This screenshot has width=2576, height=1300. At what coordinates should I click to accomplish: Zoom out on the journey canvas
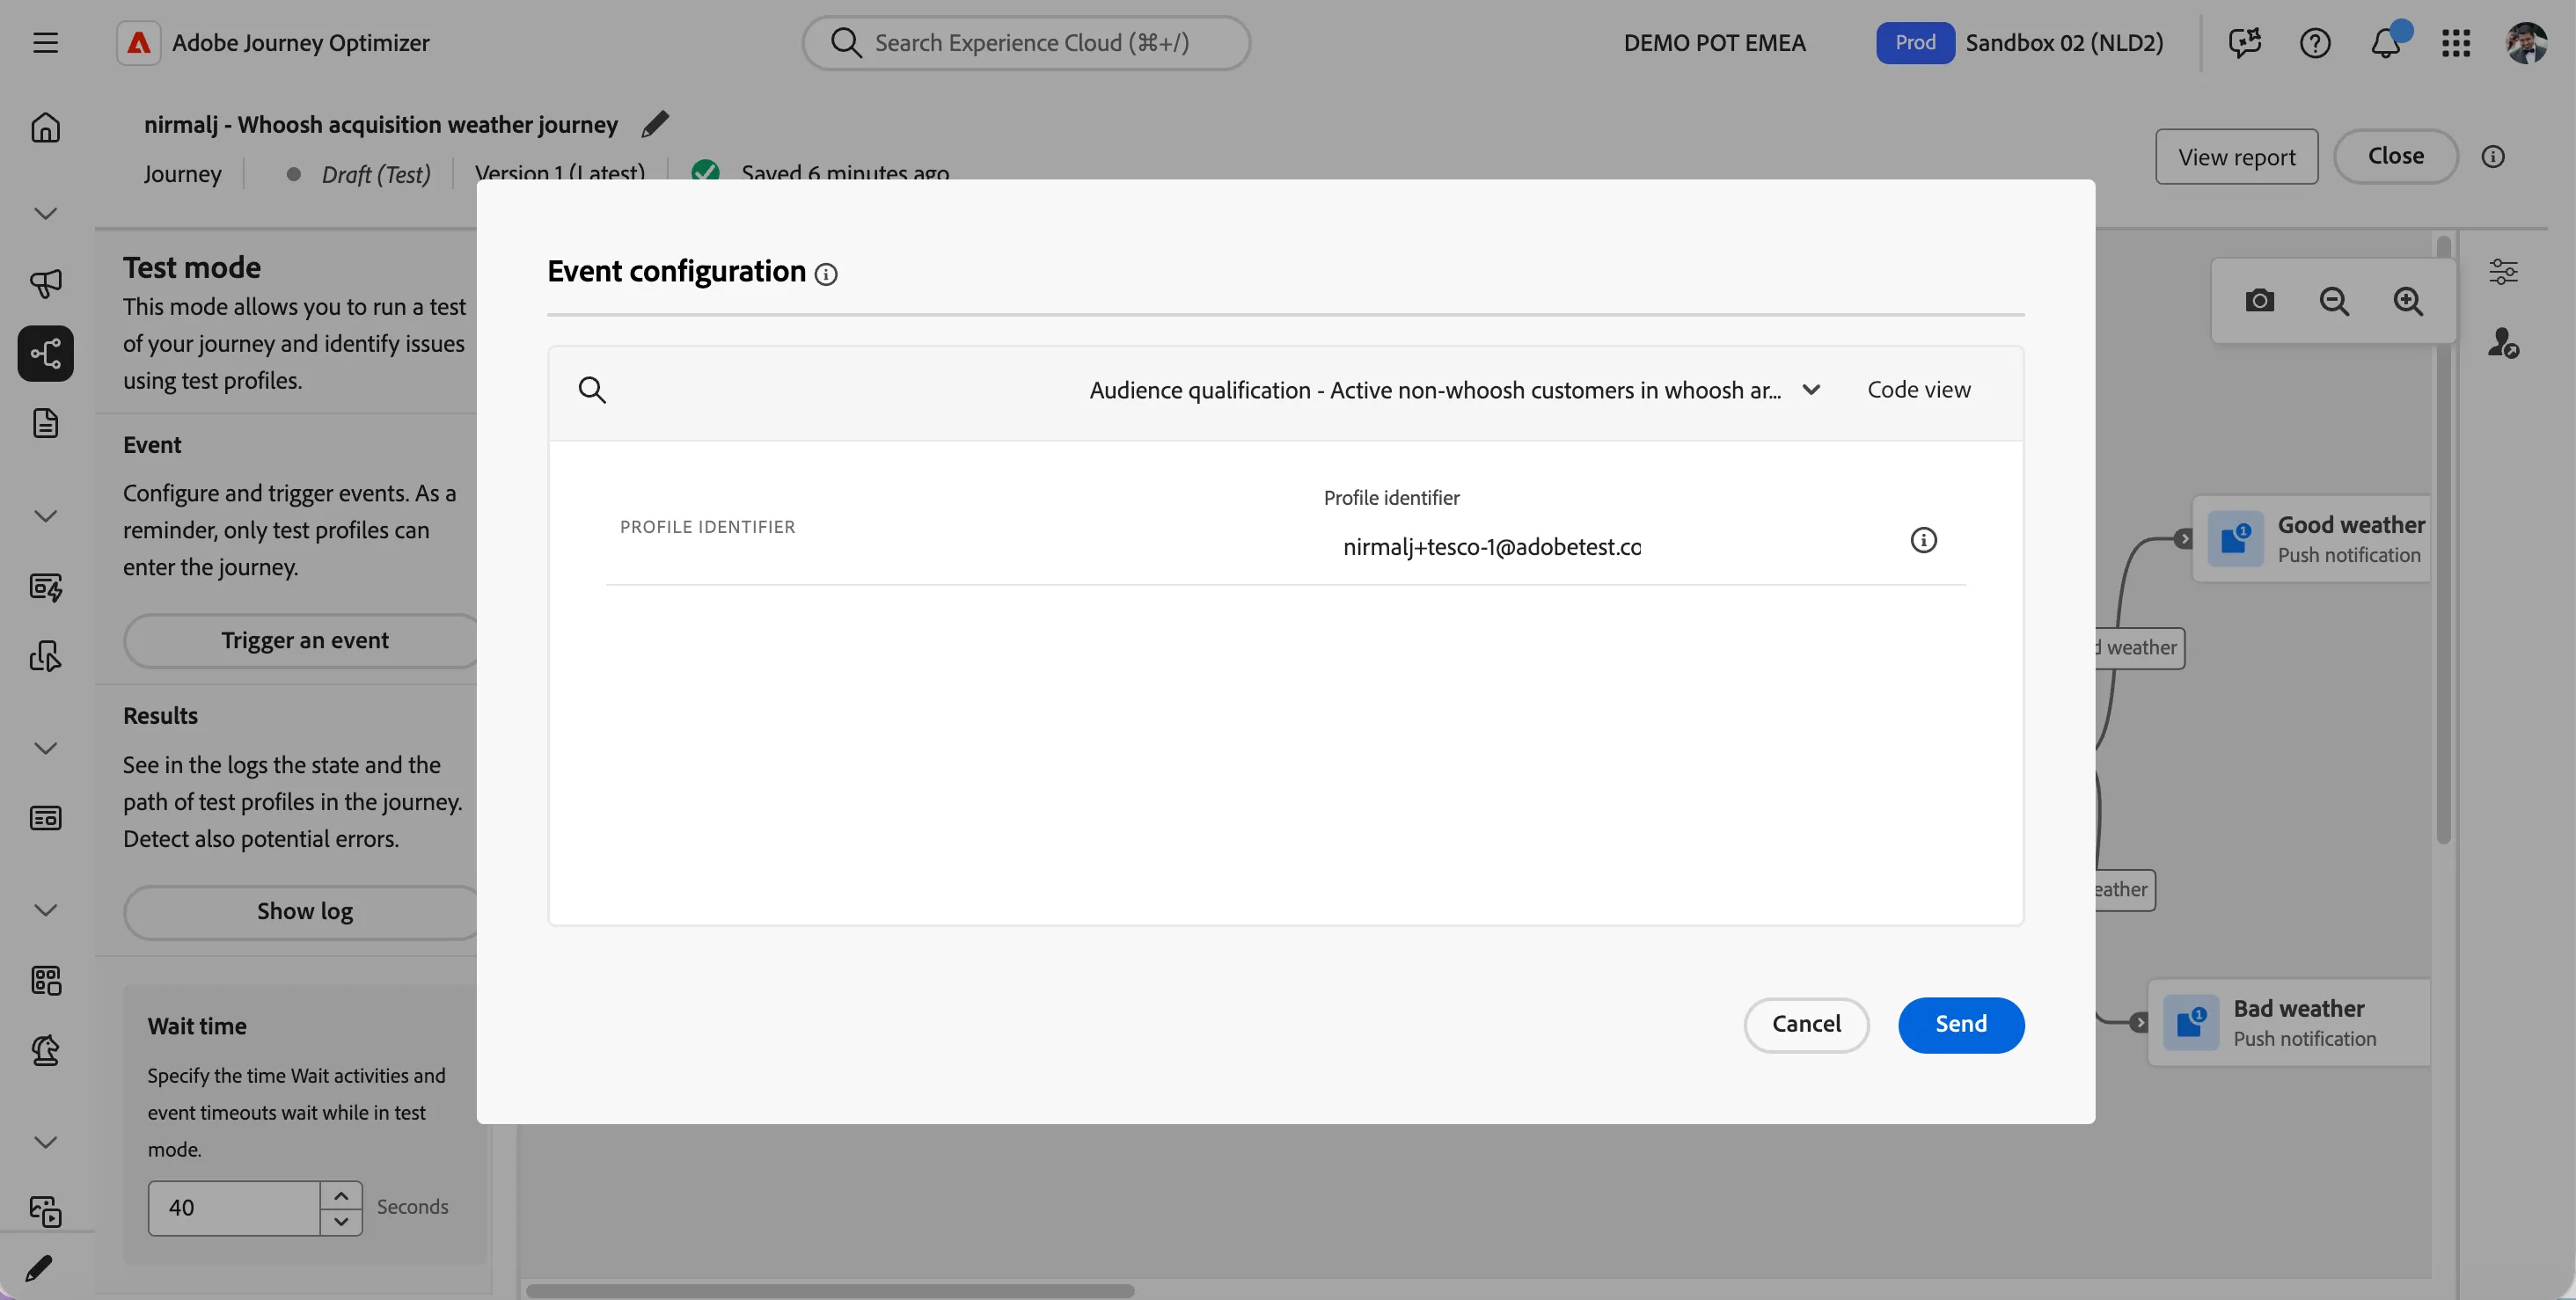(x=2334, y=301)
